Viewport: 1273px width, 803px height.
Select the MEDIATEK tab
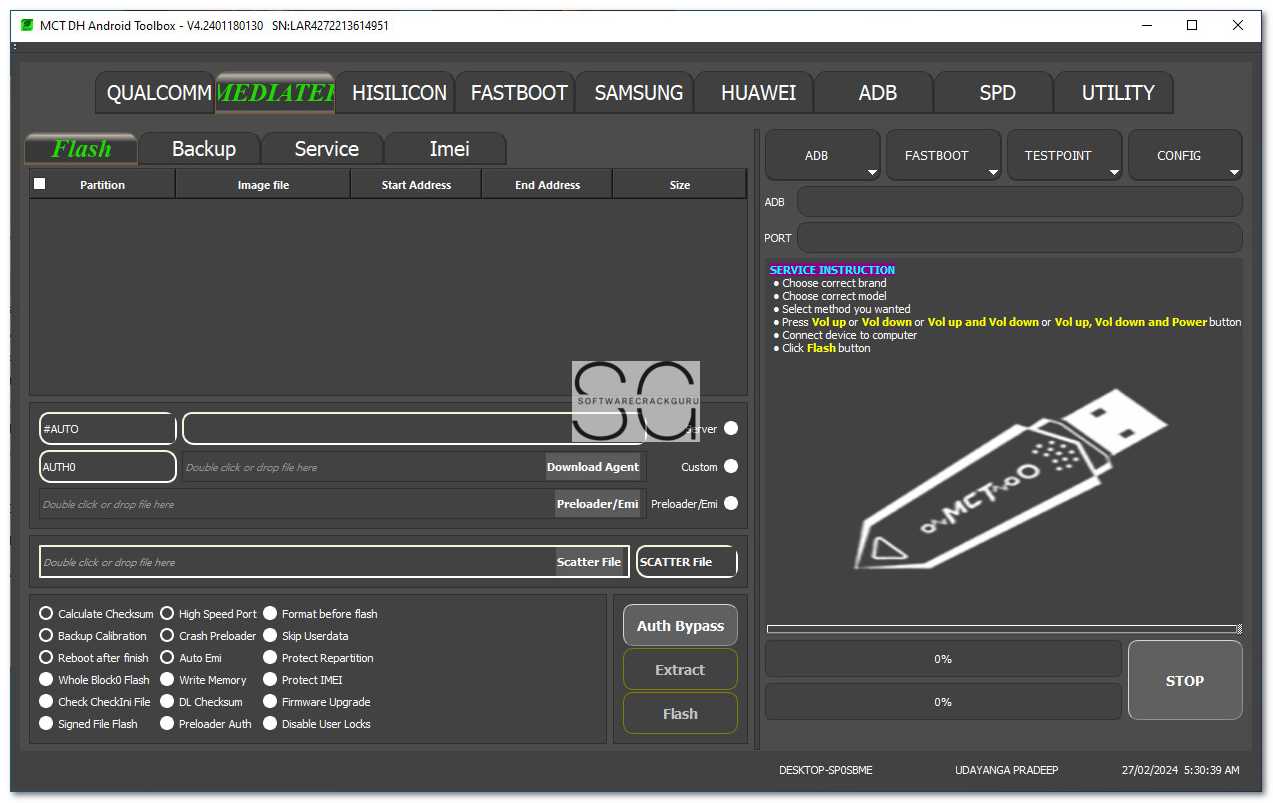point(276,92)
